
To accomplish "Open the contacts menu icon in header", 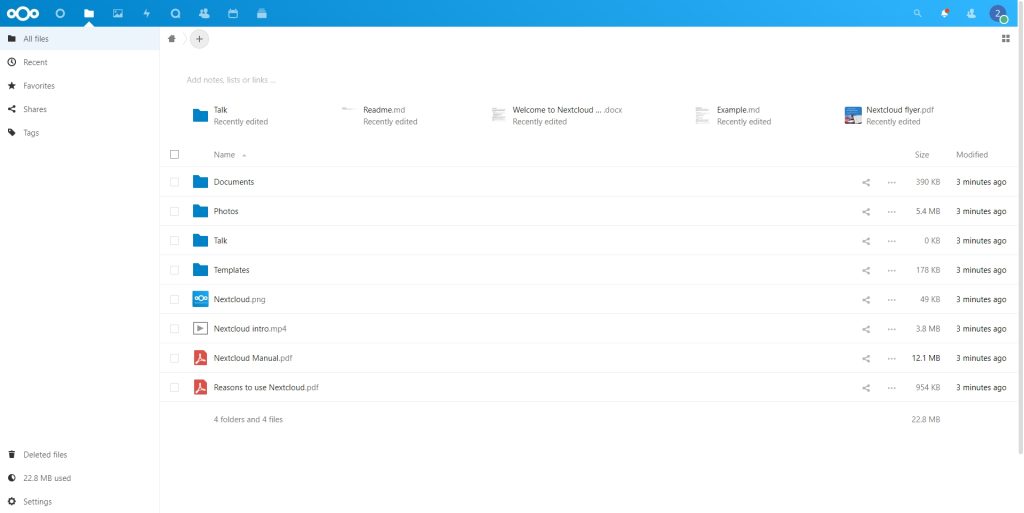I will pyautogui.click(x=971, y=13).
